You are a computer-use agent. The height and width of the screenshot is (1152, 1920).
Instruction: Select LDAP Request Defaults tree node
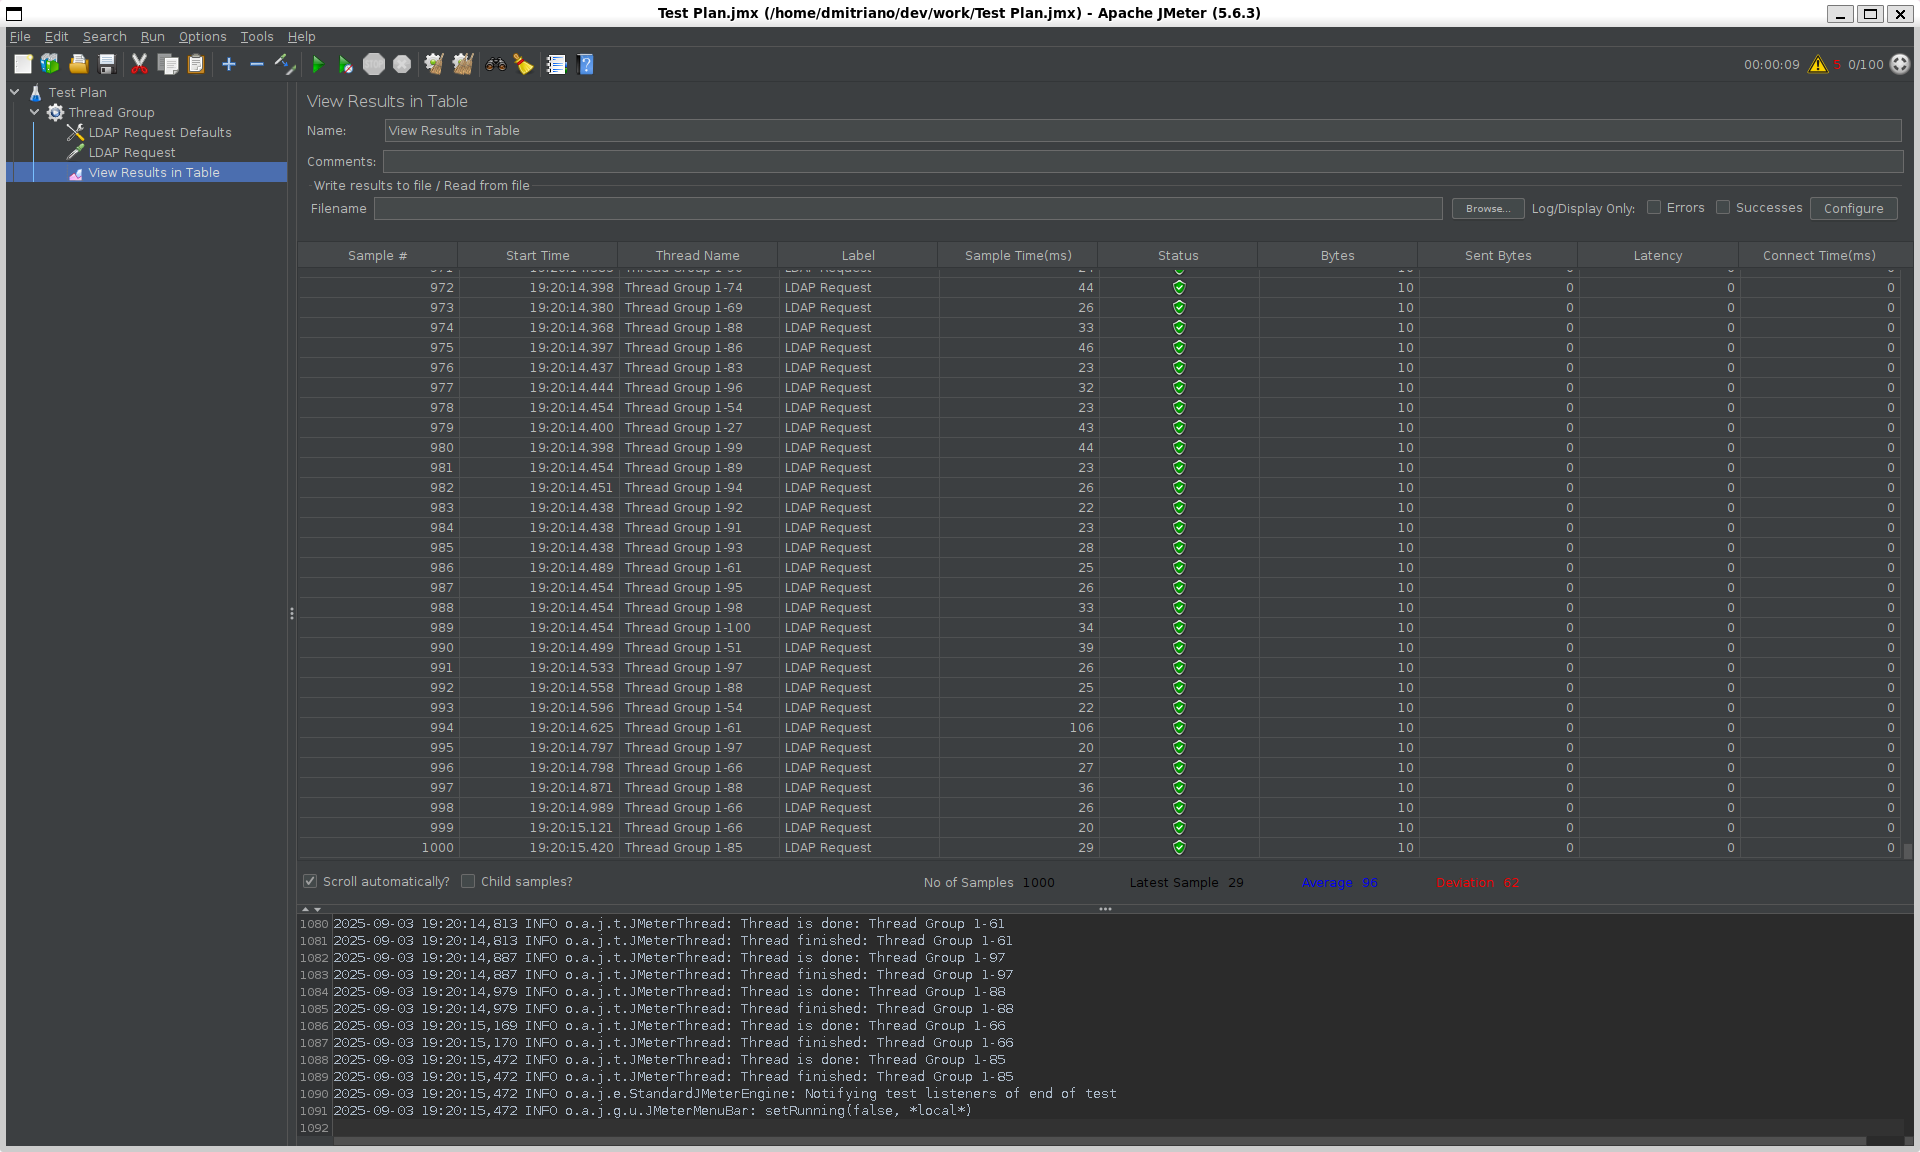159,132
